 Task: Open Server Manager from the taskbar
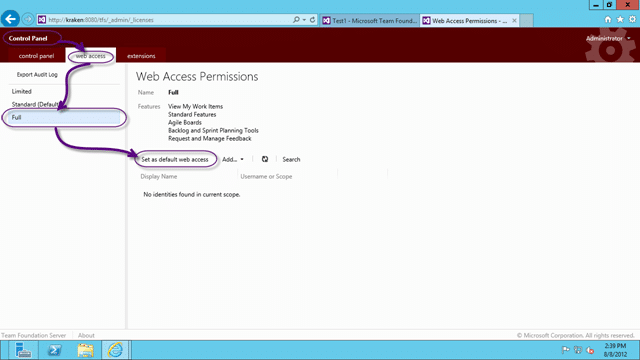(x=23, y=350)
